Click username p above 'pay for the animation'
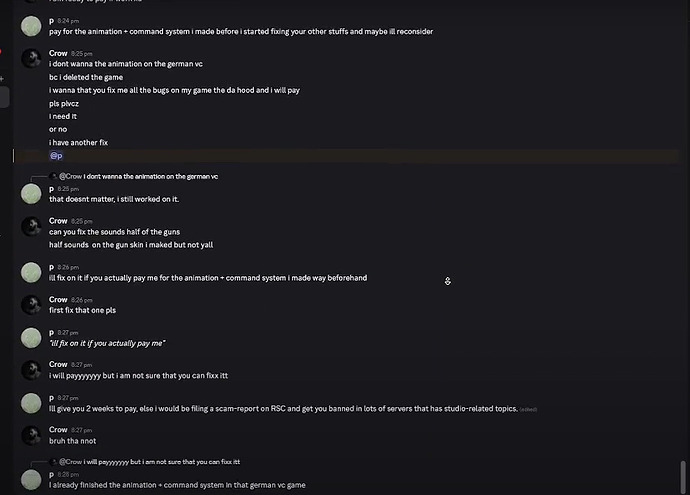The image size is (690, 495). [51, 20]
